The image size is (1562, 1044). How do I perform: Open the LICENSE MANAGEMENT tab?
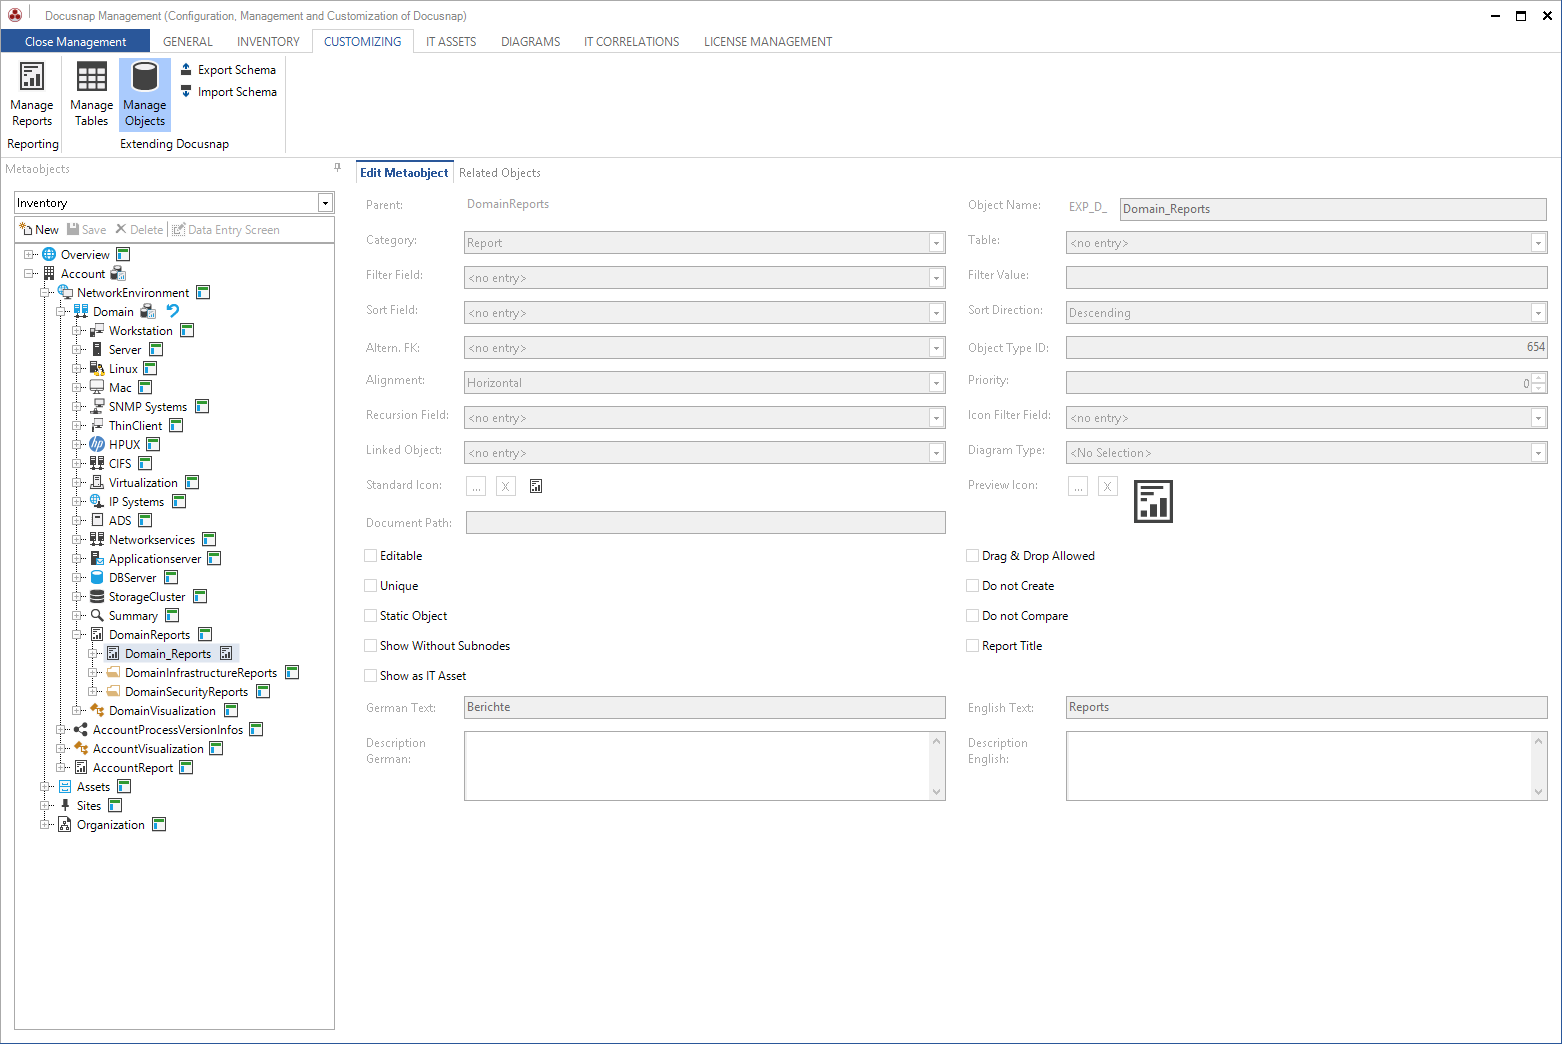768,41
